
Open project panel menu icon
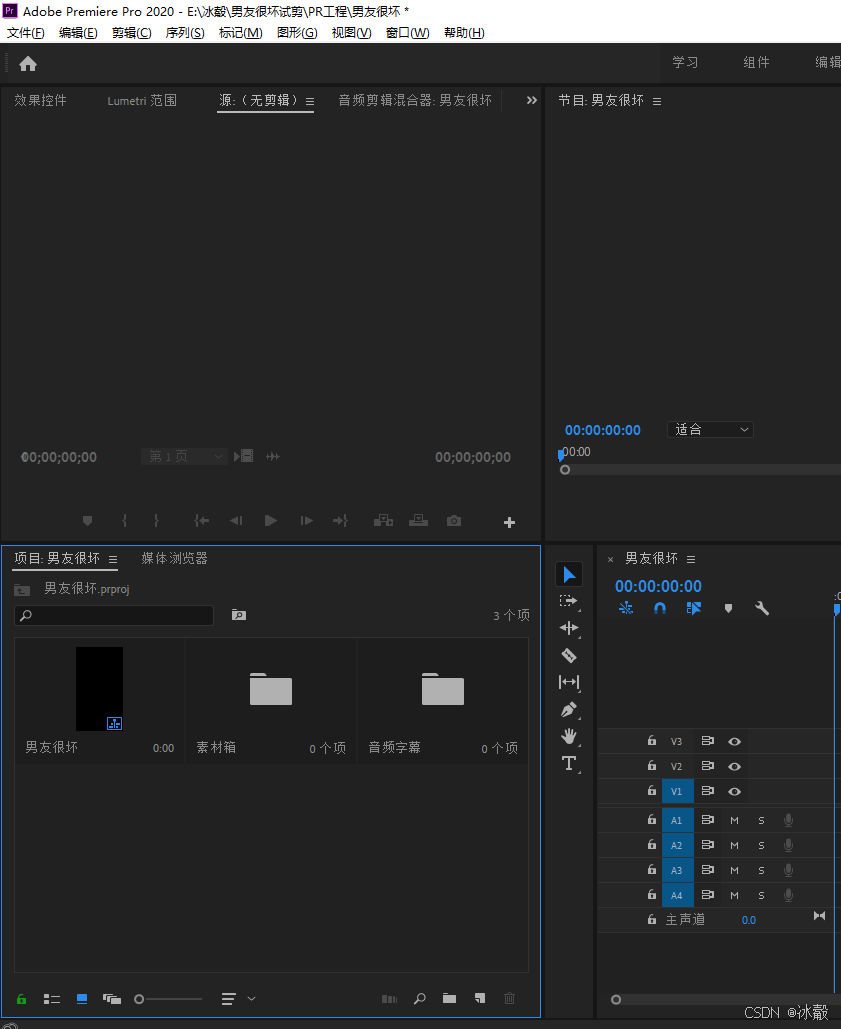coord(113,560)
